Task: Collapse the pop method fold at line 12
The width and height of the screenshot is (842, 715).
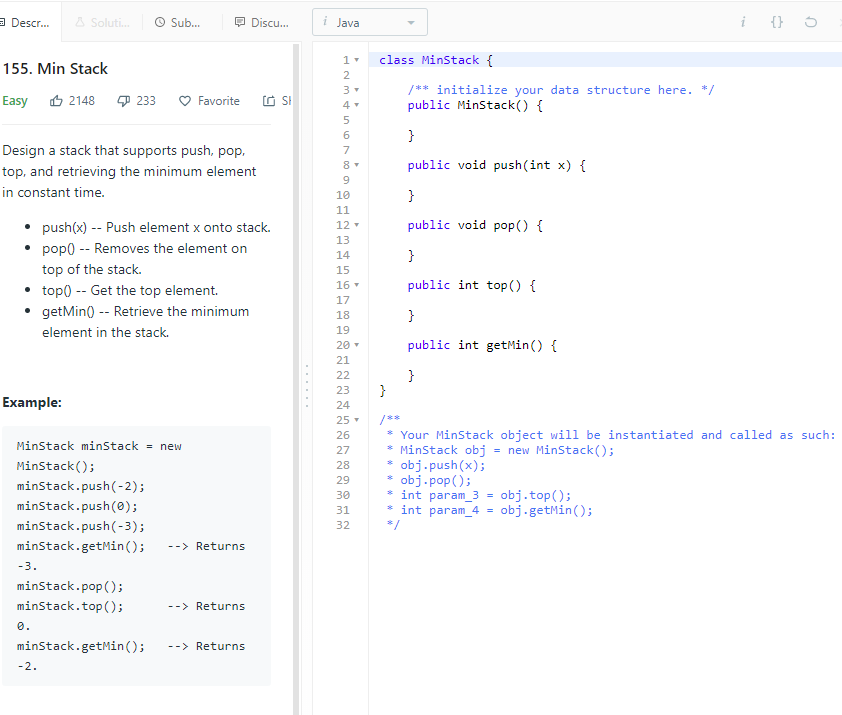Action: pyautogui.click(x=357, y=225)
